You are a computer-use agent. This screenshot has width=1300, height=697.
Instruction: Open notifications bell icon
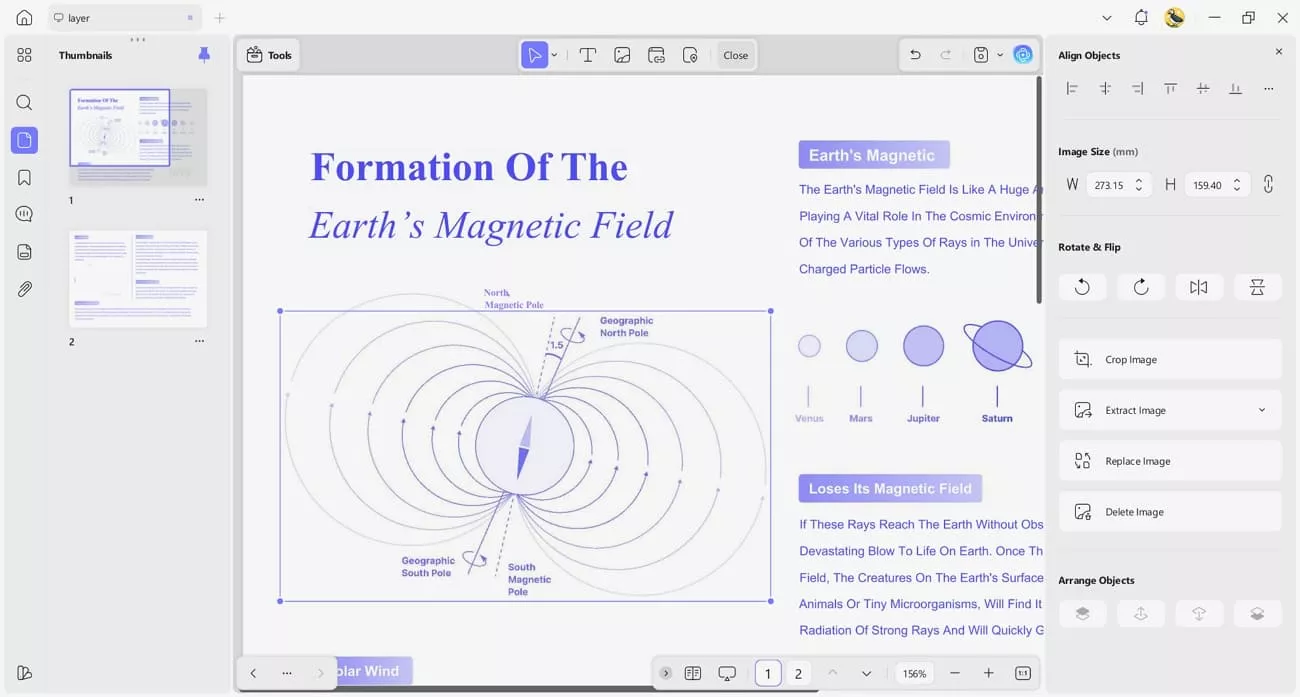coord(1141,18)
